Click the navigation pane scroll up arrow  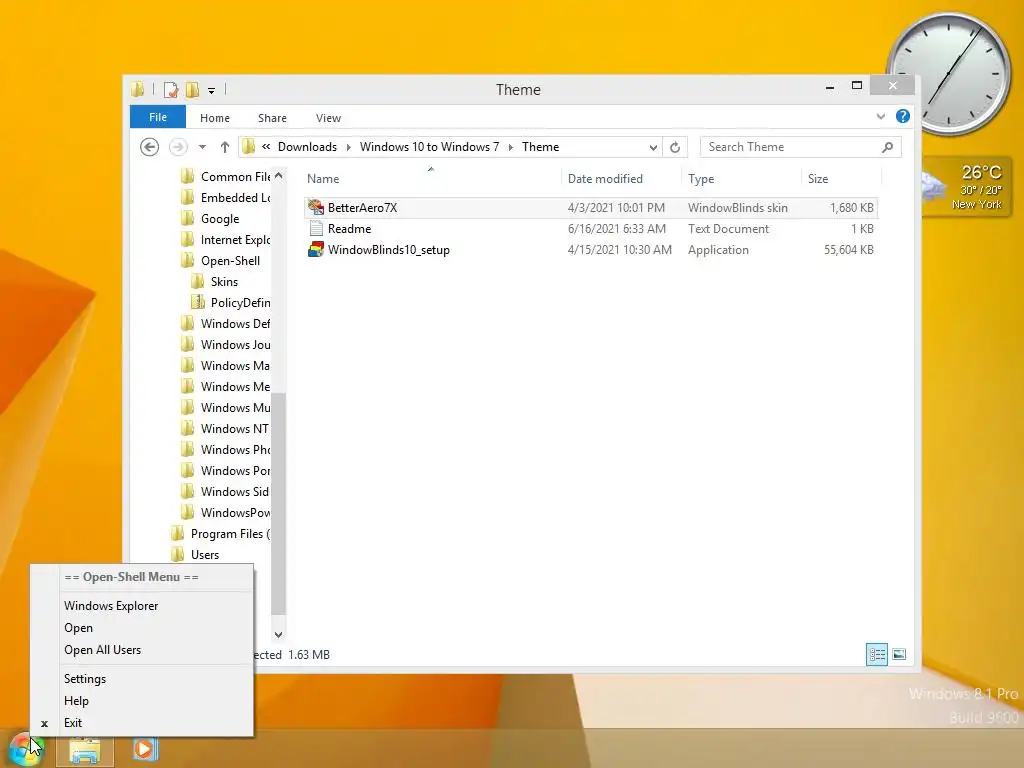click(x=278, y=176)
